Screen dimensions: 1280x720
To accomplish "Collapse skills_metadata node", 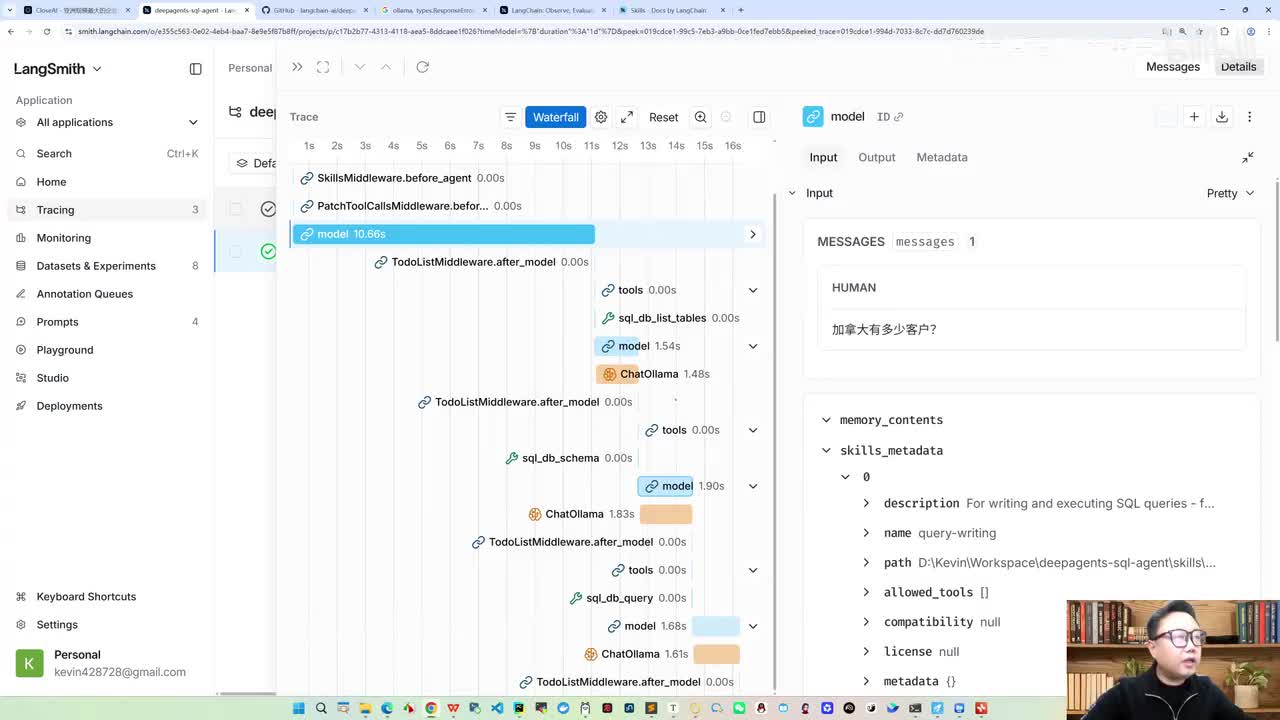I will 826,451.
